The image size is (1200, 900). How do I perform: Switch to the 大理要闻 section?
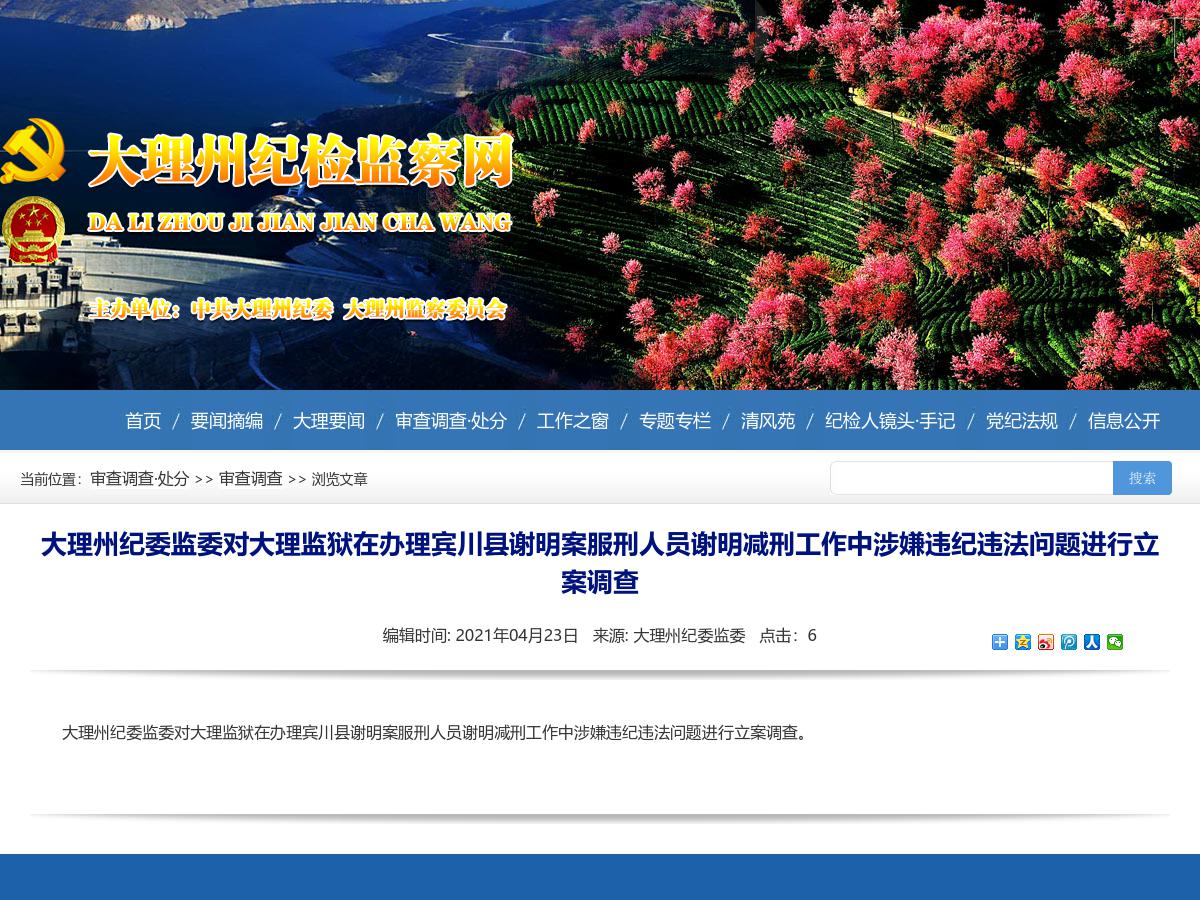(x=329, y=420)
